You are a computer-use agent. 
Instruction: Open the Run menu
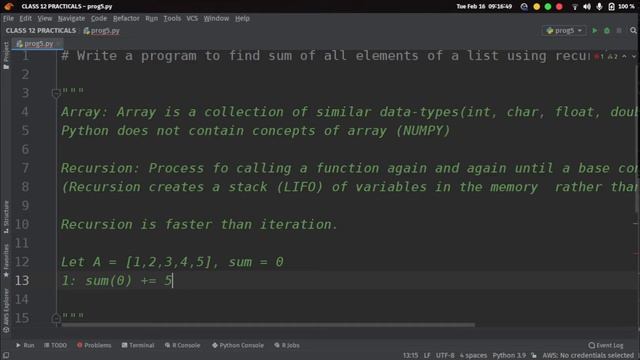pos(151,18)
